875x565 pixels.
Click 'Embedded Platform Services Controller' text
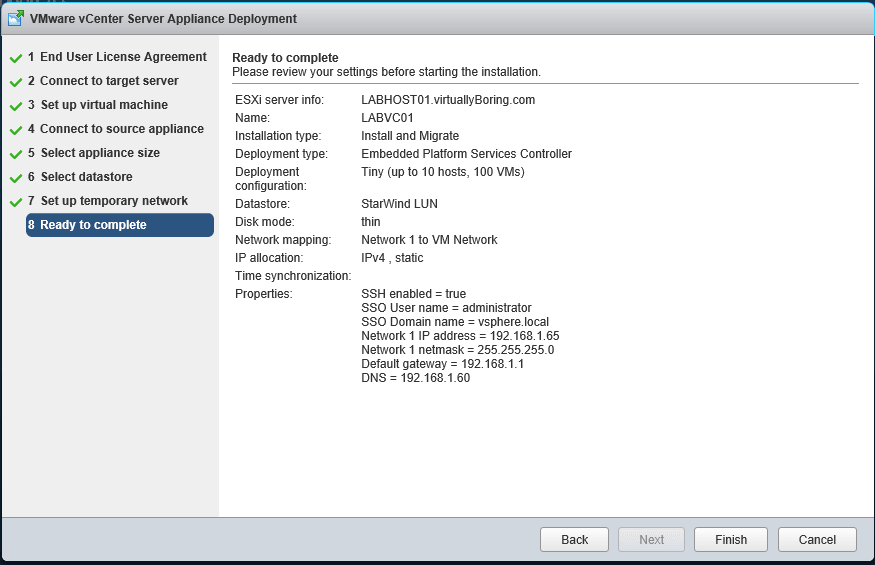(467, 154)
